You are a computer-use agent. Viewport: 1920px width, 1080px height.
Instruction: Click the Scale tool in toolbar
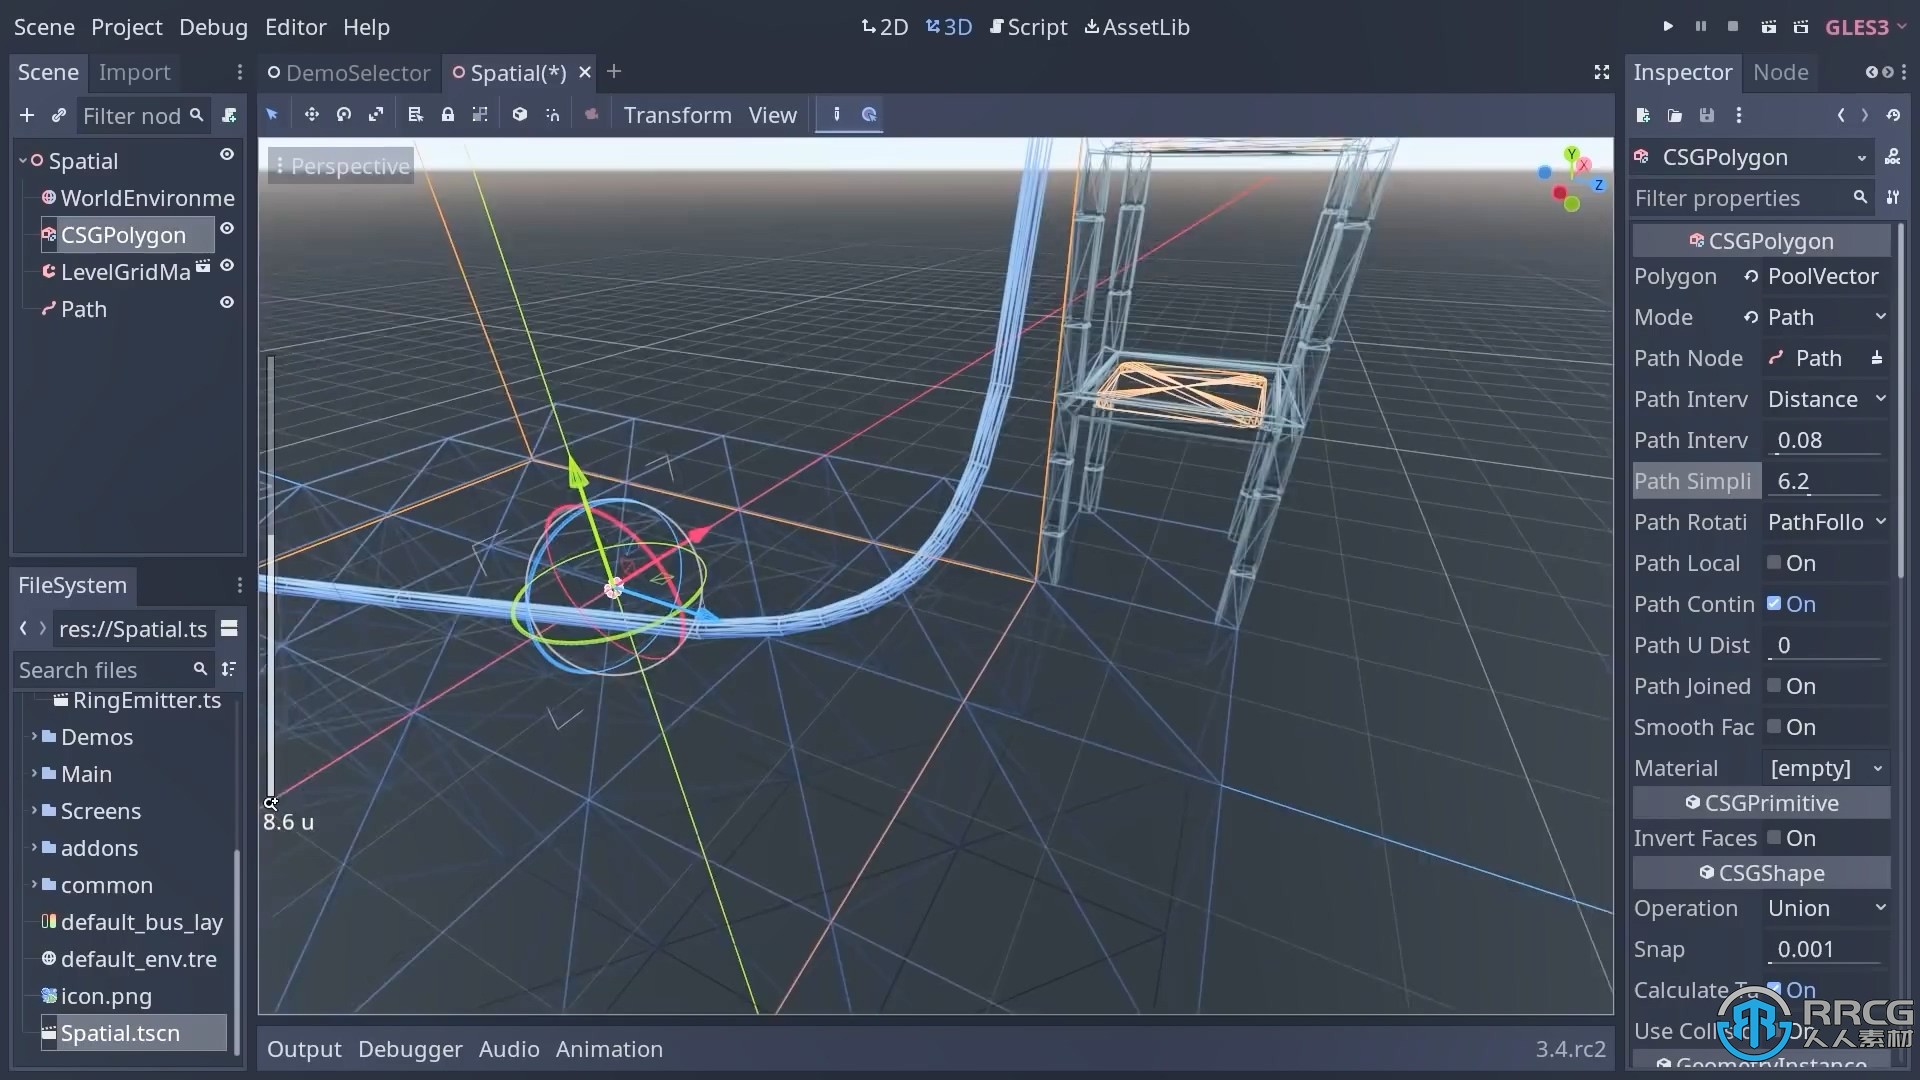[377, 115]
